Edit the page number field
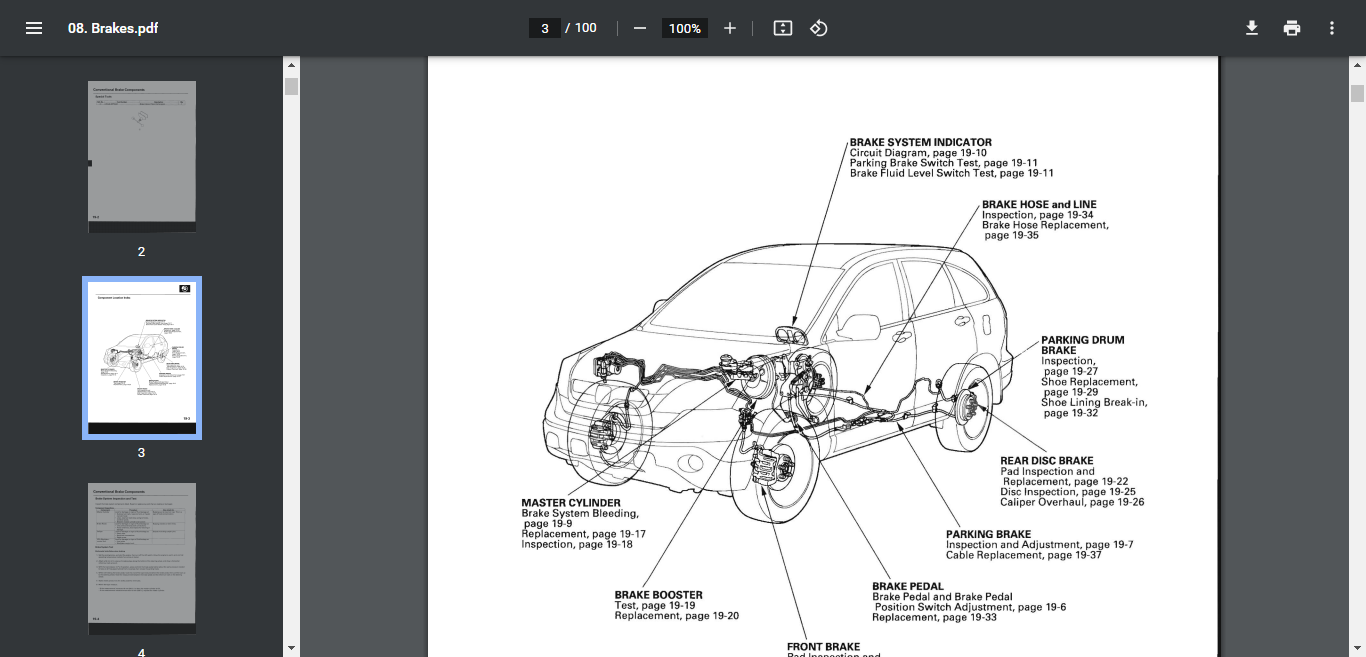The height and width of the screenshot is (657, 1366). tap(545, 28)
